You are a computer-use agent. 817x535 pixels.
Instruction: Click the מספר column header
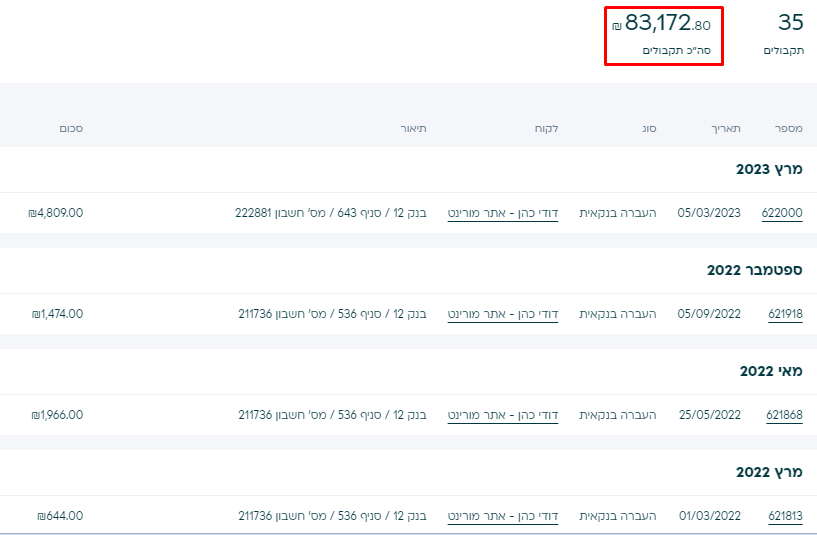pyautogui.click(x=788, y=128)
